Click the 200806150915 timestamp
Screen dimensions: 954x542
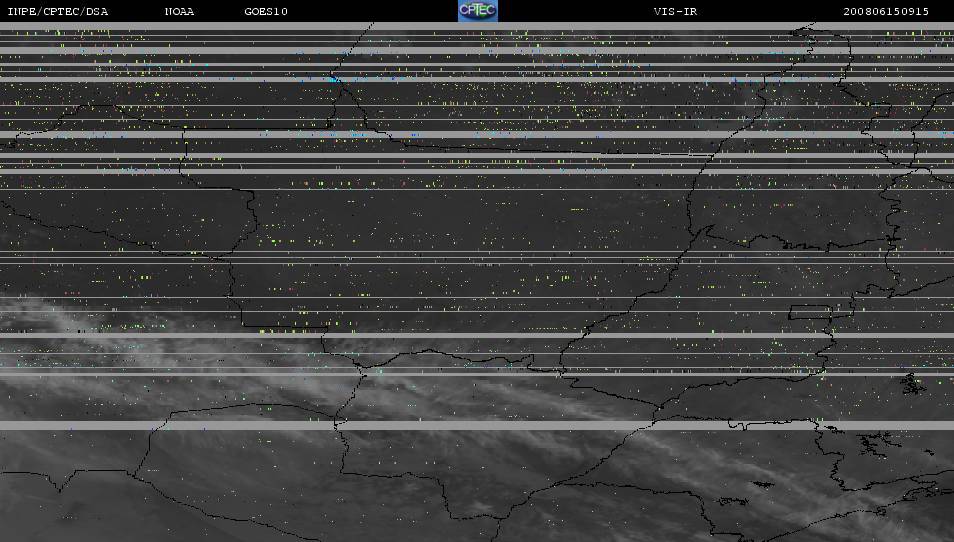click(x=886, y=12)
